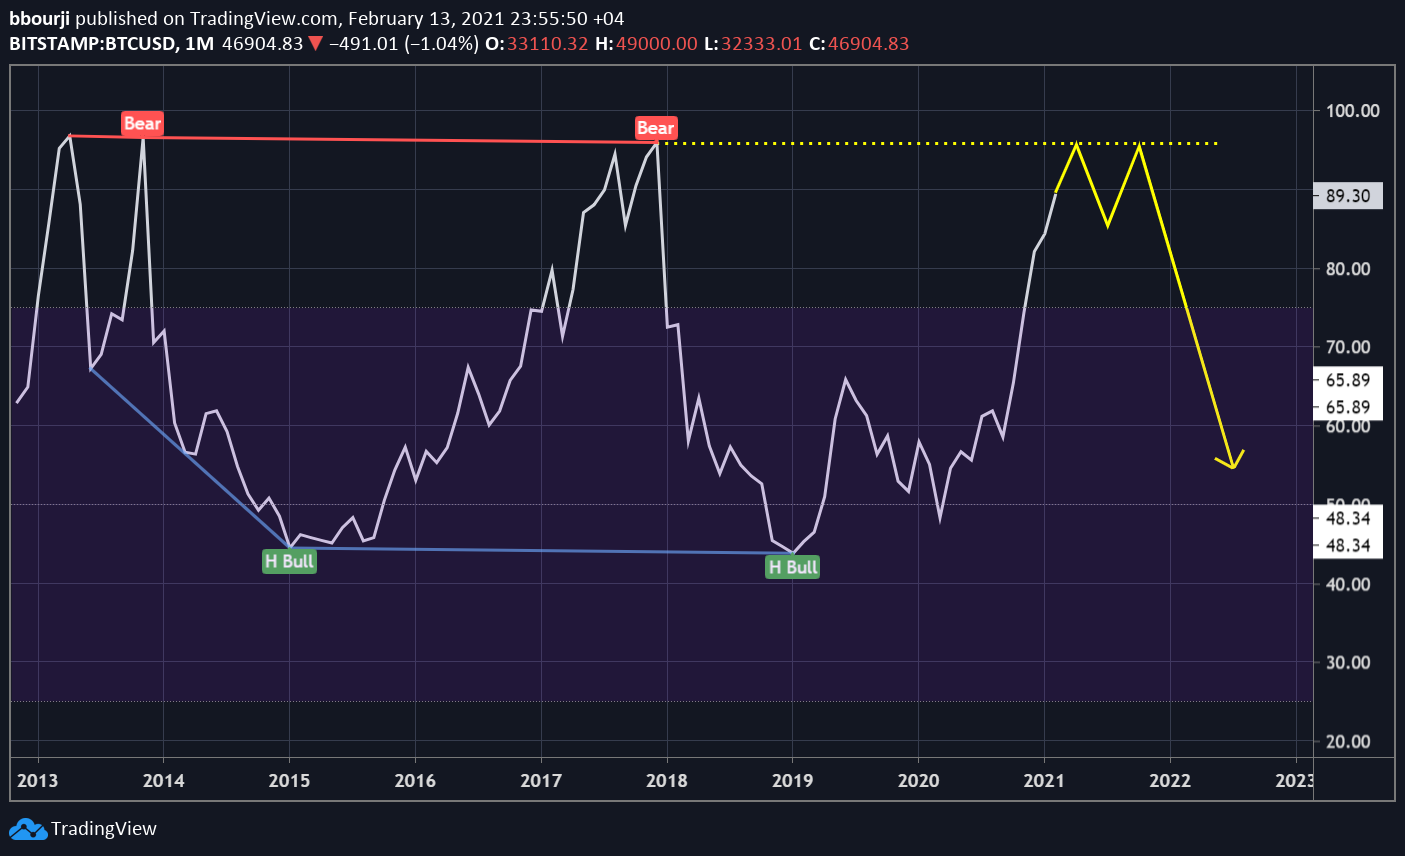1405x856 pixels.
Task: Click the first red Bear label near 2014
Action: pyautogui.click(x=142, y=124)
